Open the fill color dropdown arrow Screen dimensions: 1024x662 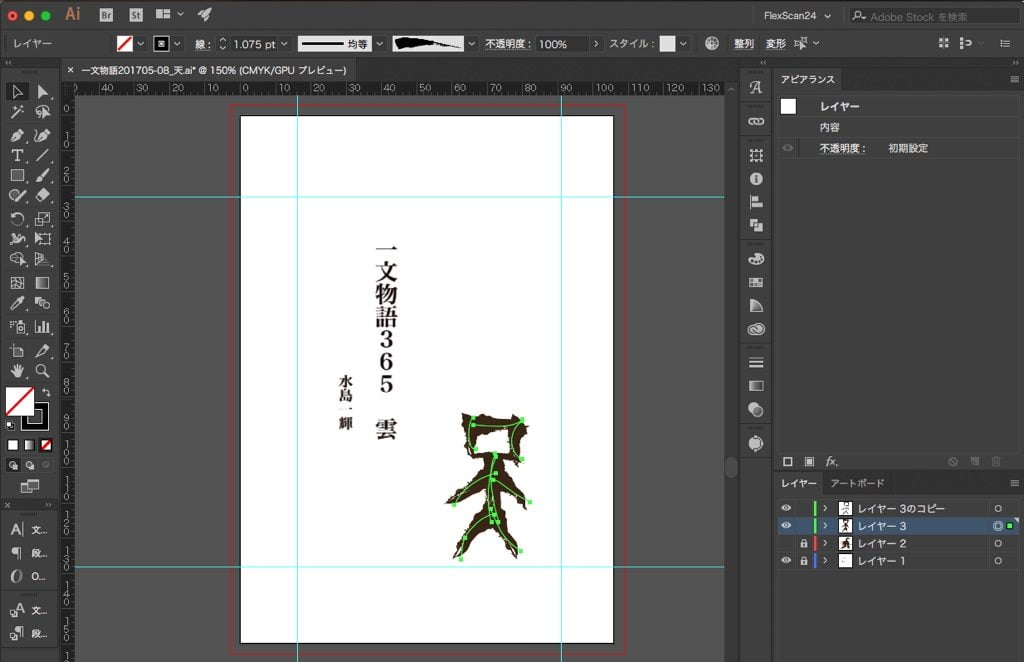click(141, 44)
